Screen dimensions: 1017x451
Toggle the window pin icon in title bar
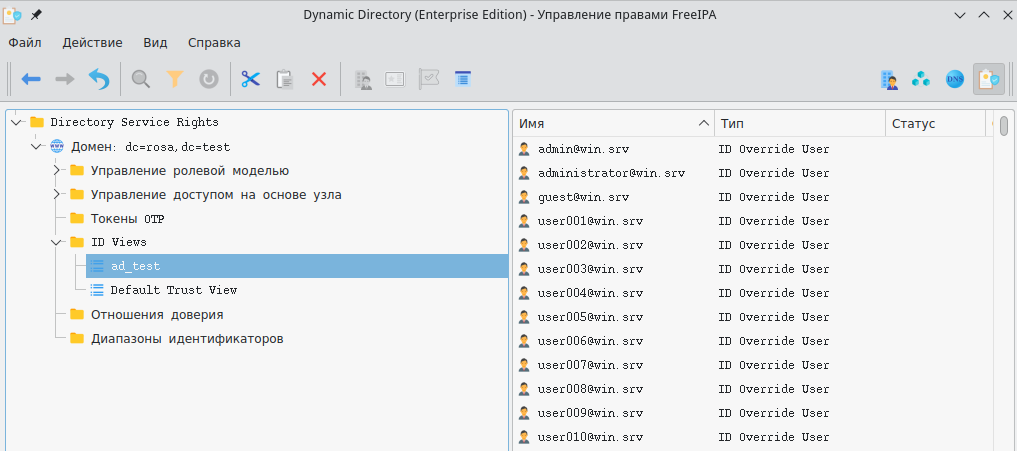[37, 14]
